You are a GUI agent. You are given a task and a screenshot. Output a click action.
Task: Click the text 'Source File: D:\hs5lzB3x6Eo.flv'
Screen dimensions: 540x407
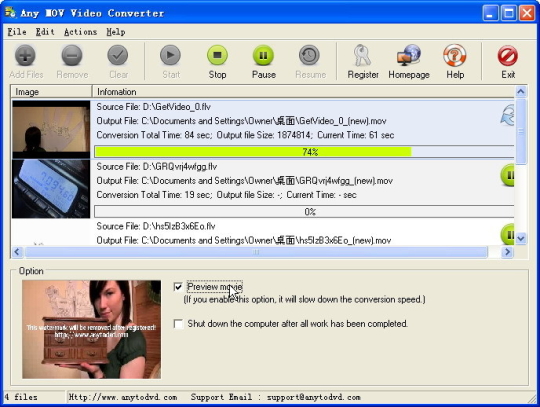pos(156,226)
